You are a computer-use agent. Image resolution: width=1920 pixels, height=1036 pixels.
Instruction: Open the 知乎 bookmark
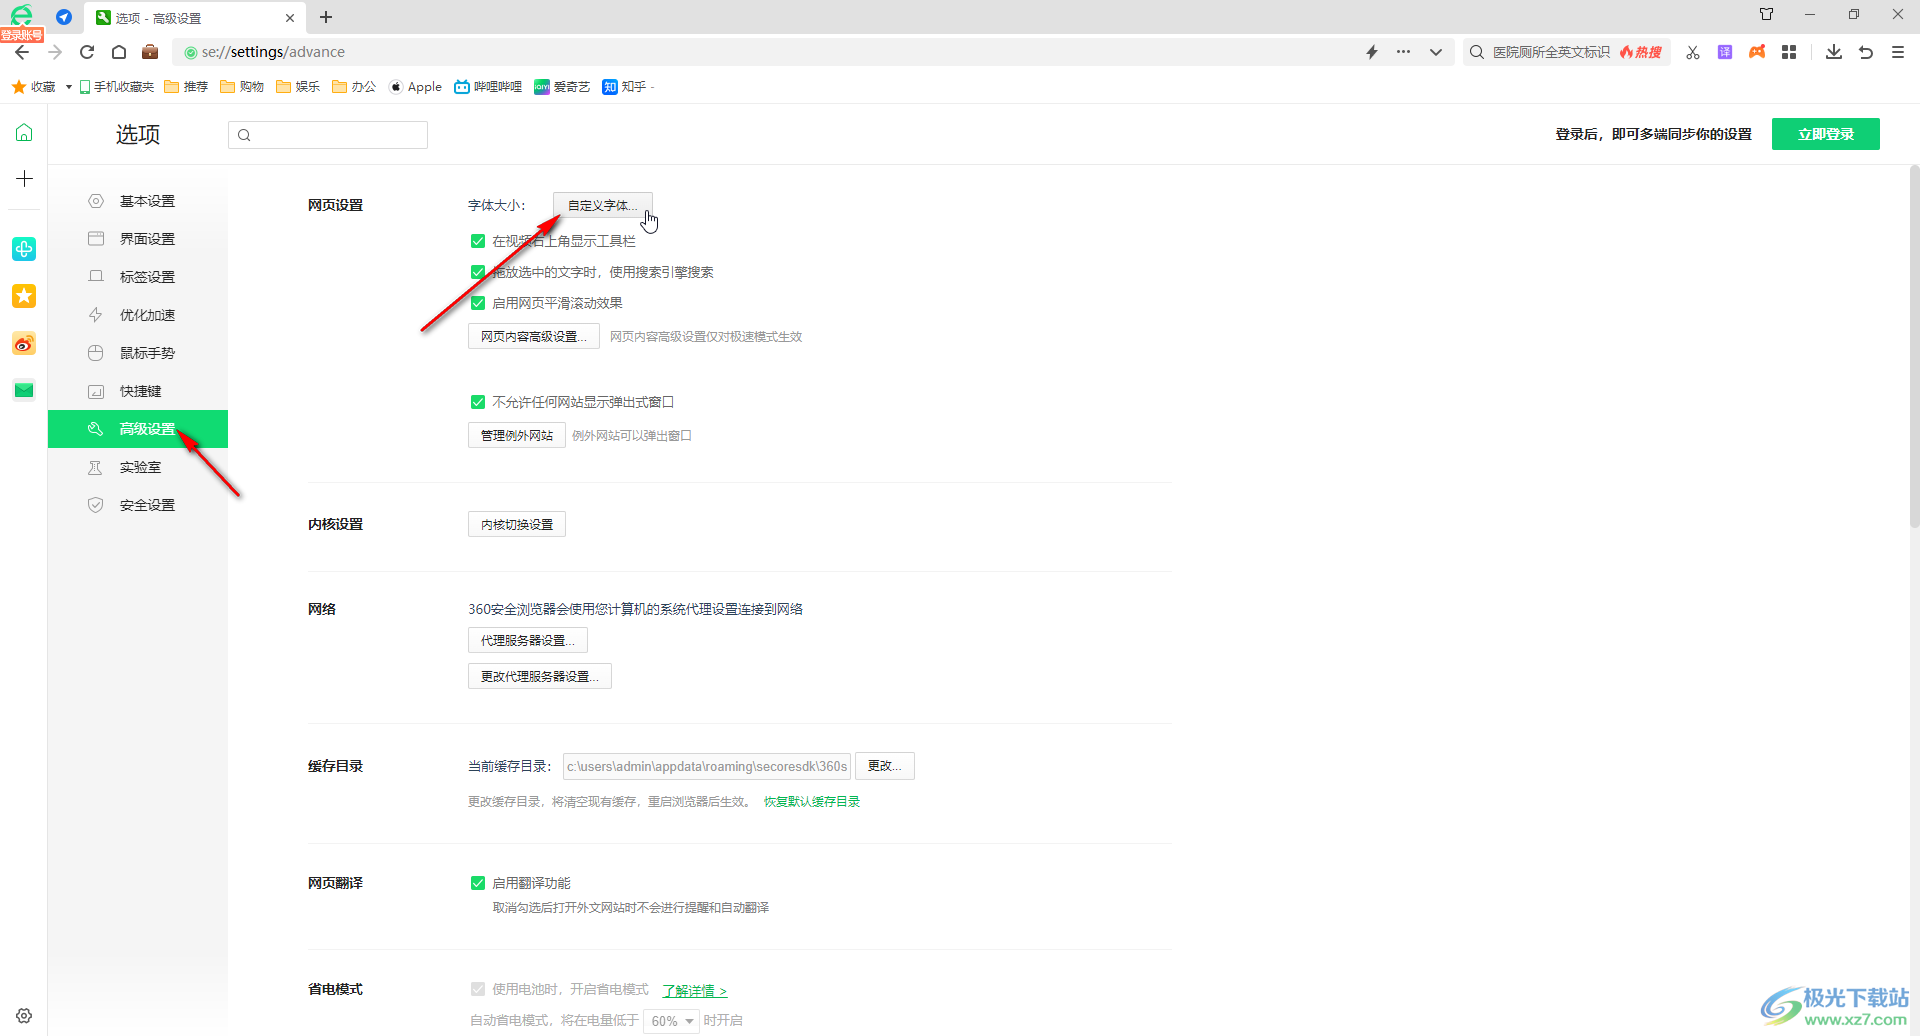click(x=625, y=87)
